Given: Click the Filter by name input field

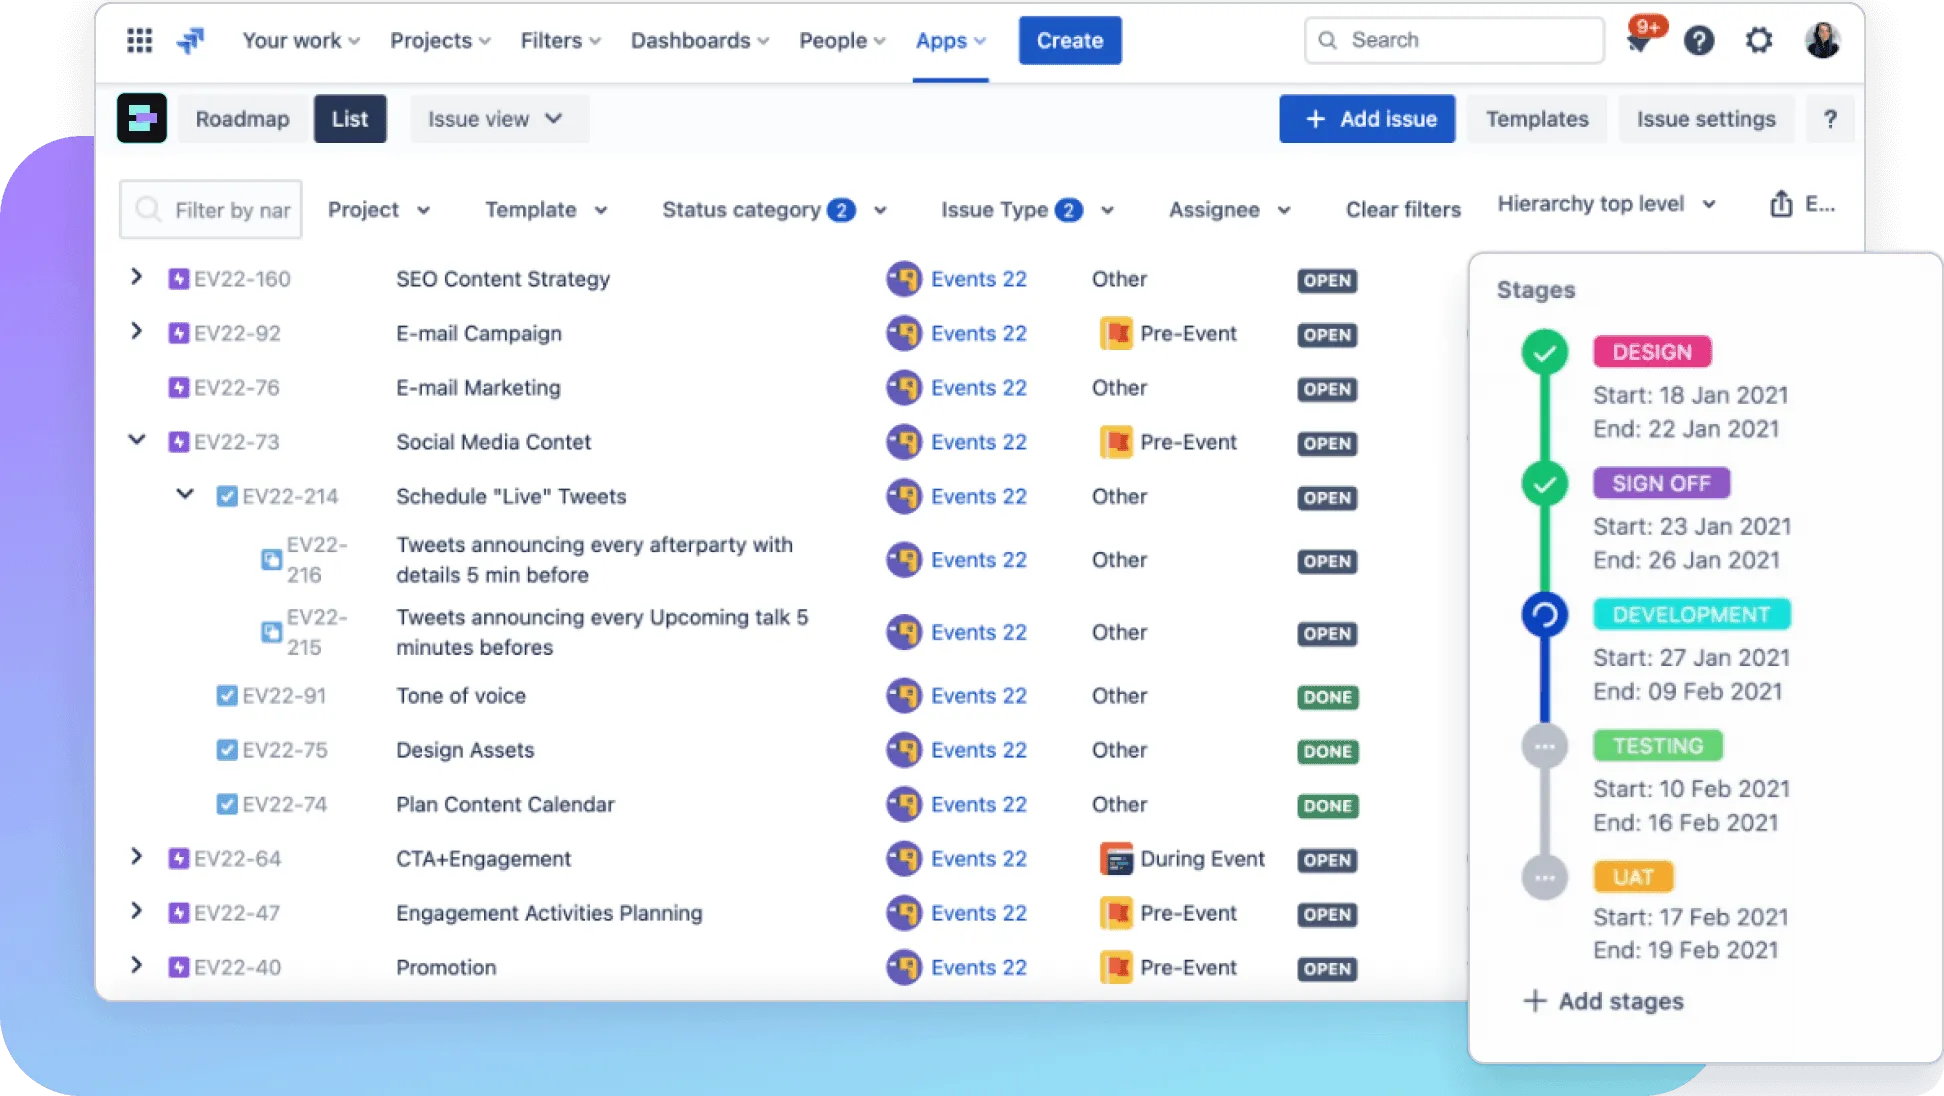Looking at the screenshot, I should tap(220, 210).
